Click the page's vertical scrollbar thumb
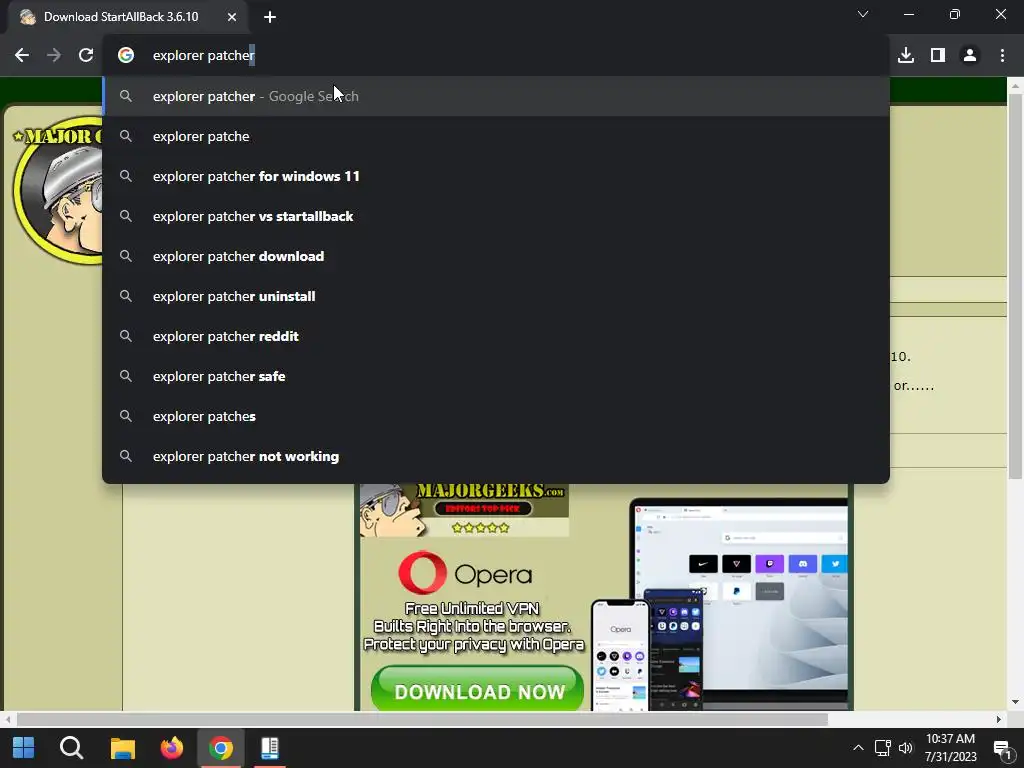1024x768 pixels. [x=1015, y=286]
